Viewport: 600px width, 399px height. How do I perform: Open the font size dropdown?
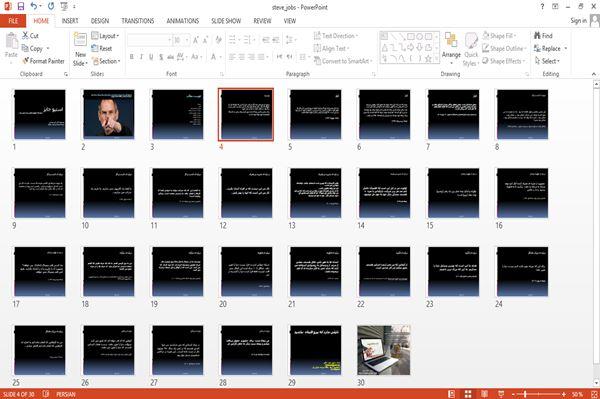pos(187,40)
